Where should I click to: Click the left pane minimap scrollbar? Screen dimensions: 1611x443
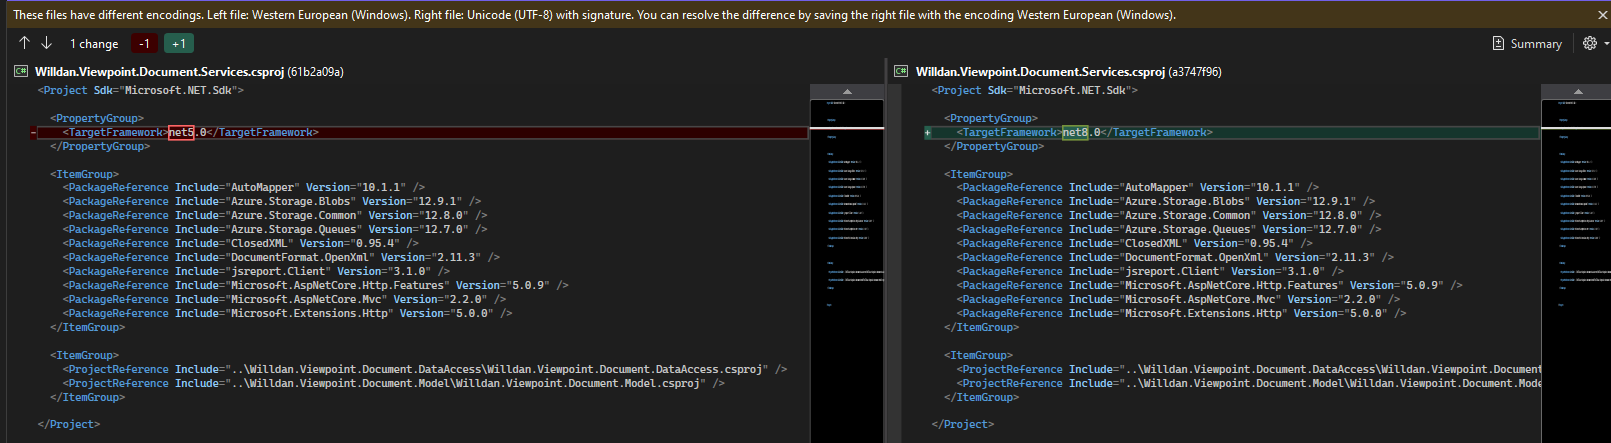846,250
